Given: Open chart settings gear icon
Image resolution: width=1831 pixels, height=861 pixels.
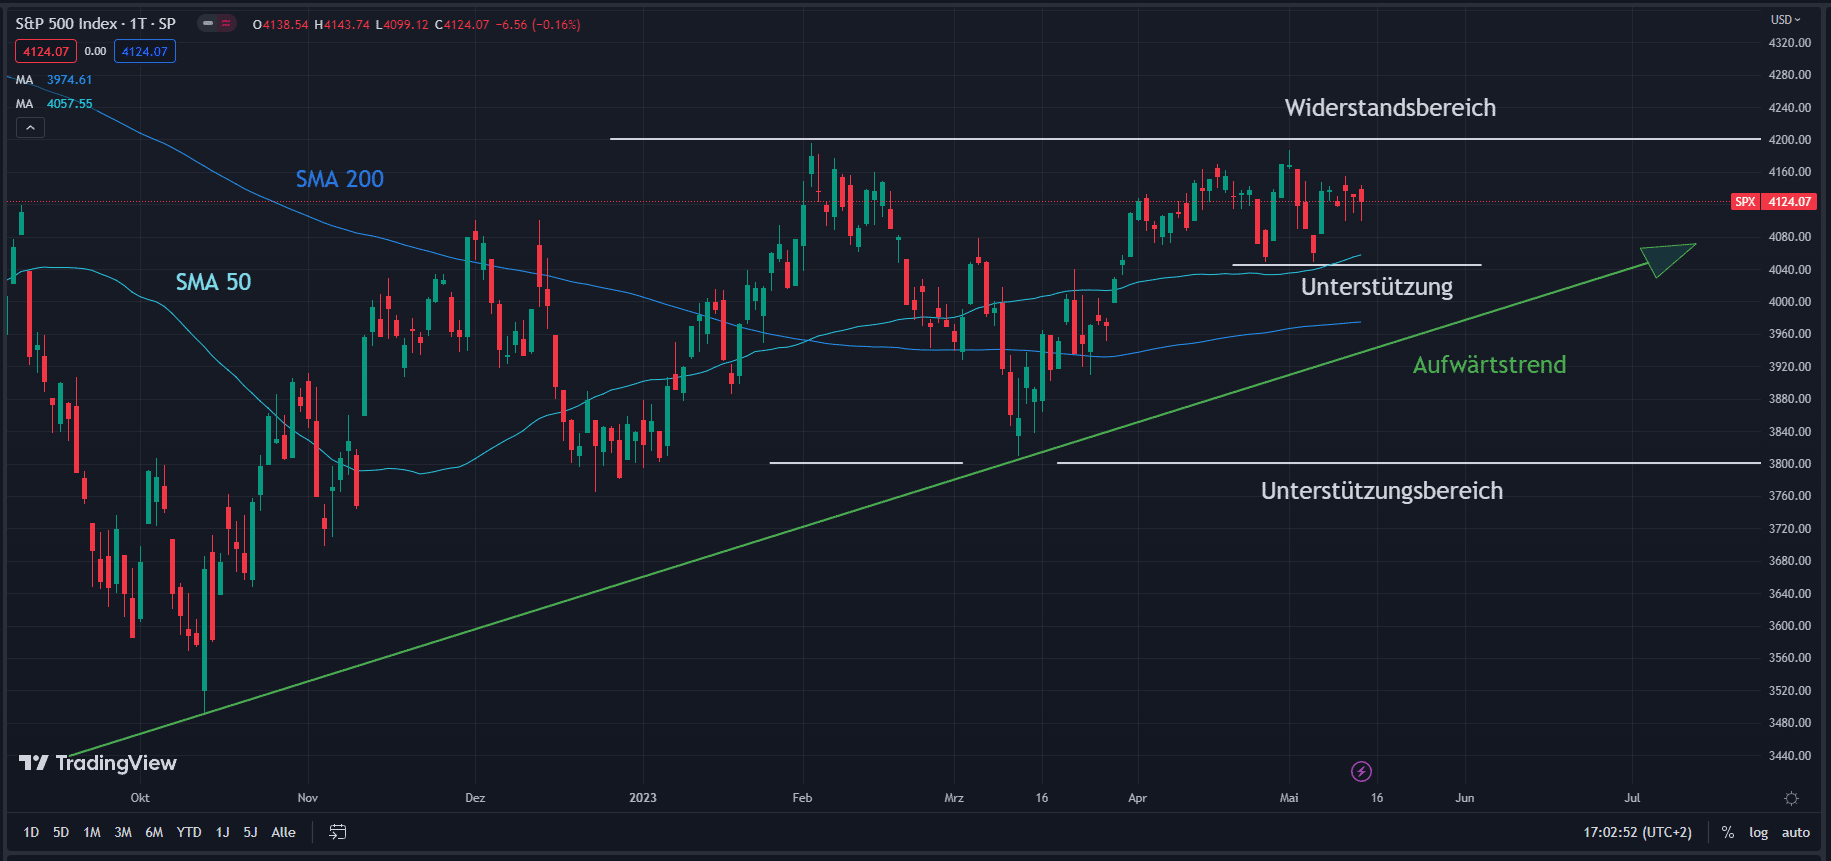Looking at the screenshot, I should pos(1791,798).
